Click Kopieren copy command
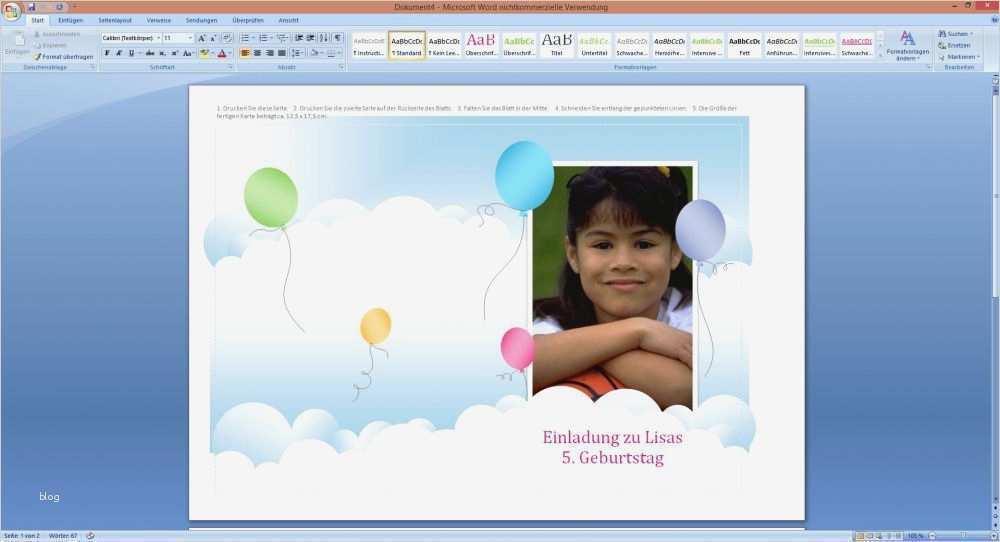The height and width of the screenshot is (542, 1000). (50, 45)
